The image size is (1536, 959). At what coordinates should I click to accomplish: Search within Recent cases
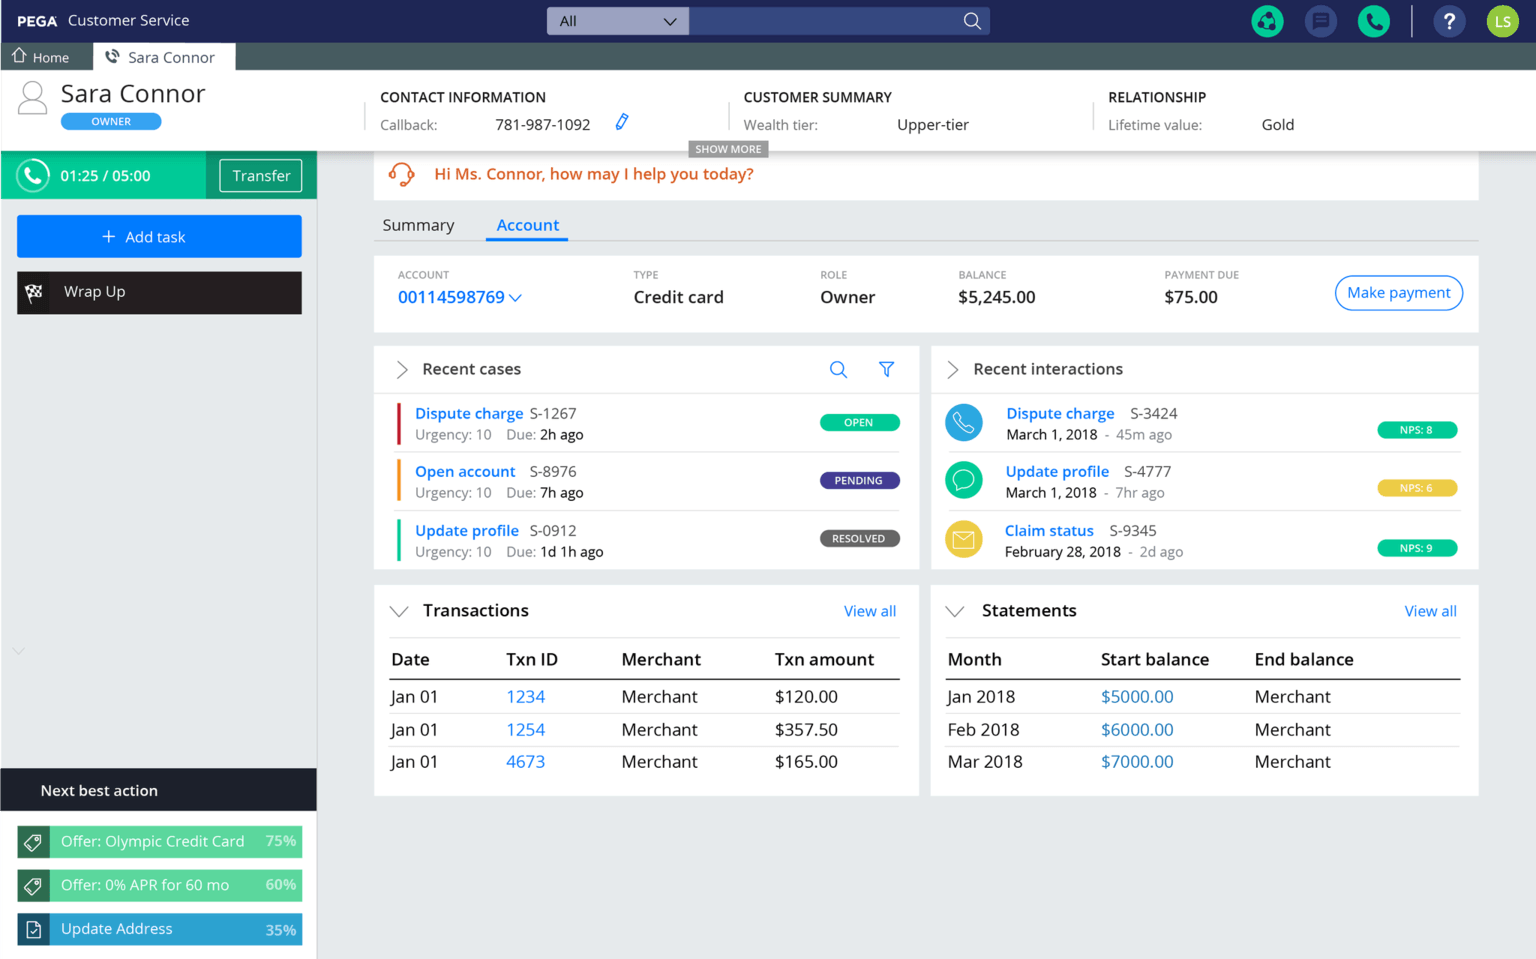click(838, 369)
